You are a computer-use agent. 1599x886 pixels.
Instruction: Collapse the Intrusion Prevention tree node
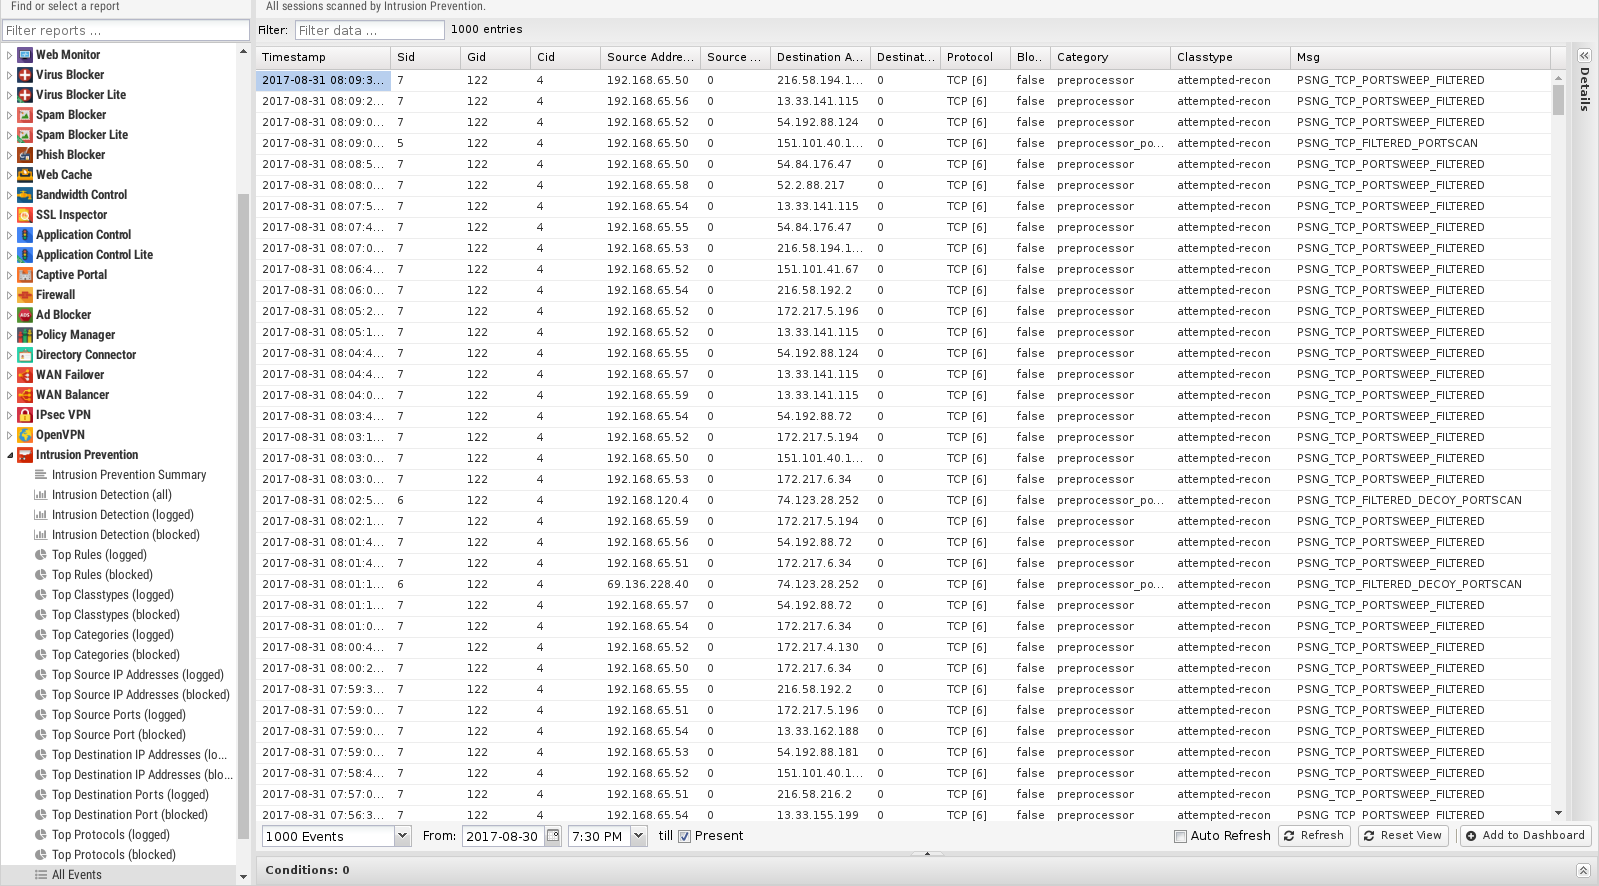[10, 455]
